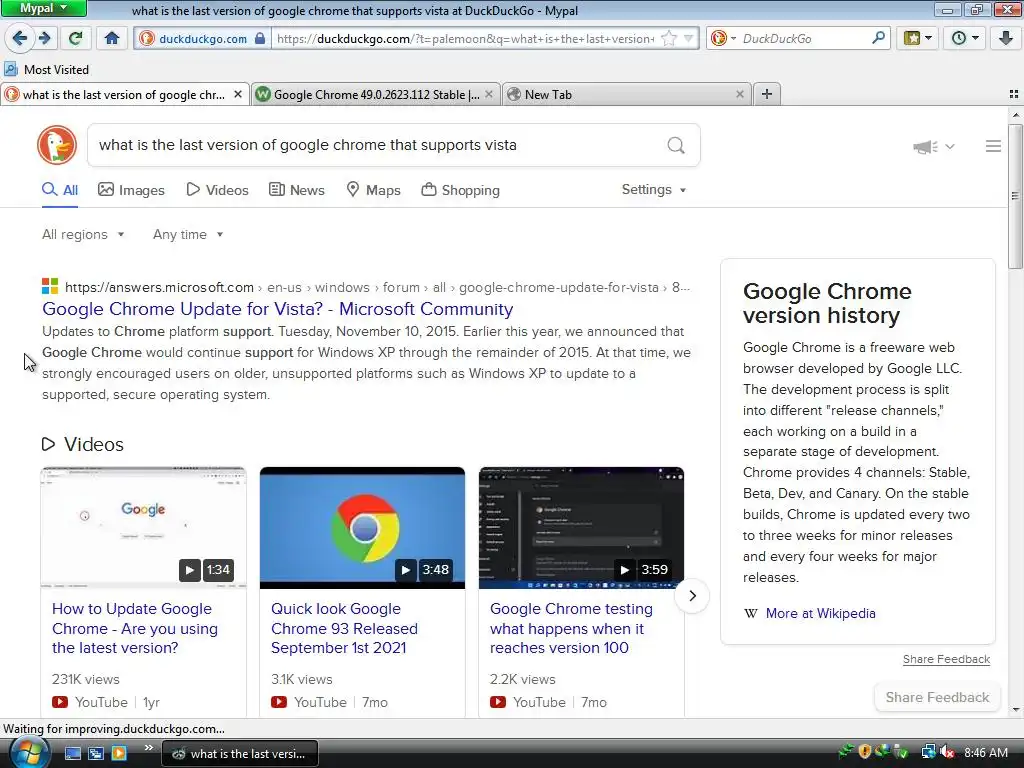Close the DuckDuckGo search results tab
The image size is (1024, 768).
pyautogui.click(x=238, y=95)
